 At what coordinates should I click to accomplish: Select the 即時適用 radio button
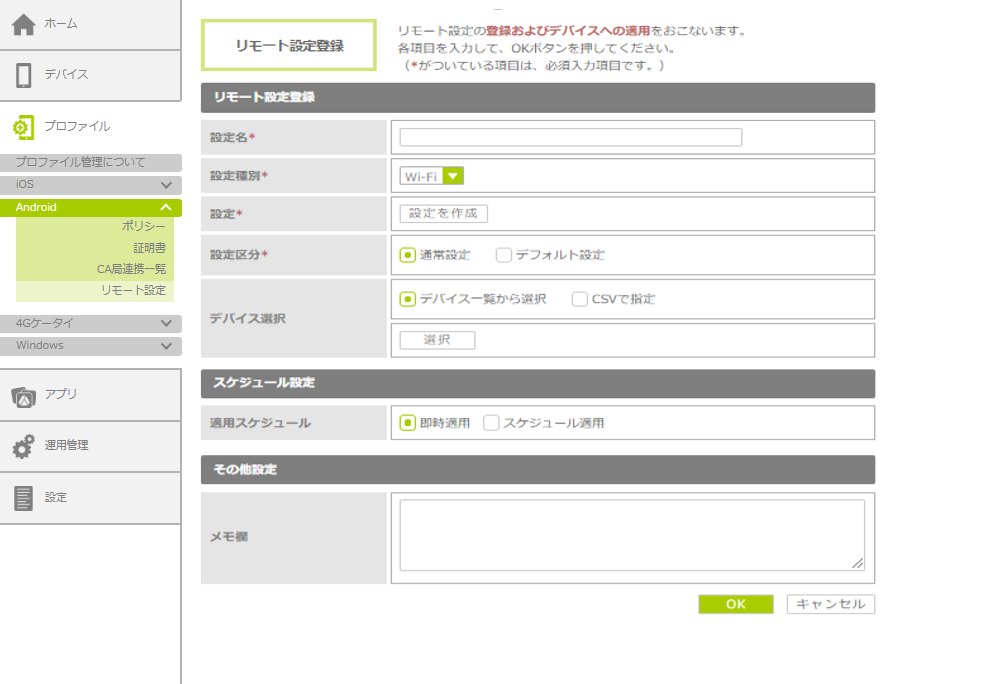(x=408, y=423)
